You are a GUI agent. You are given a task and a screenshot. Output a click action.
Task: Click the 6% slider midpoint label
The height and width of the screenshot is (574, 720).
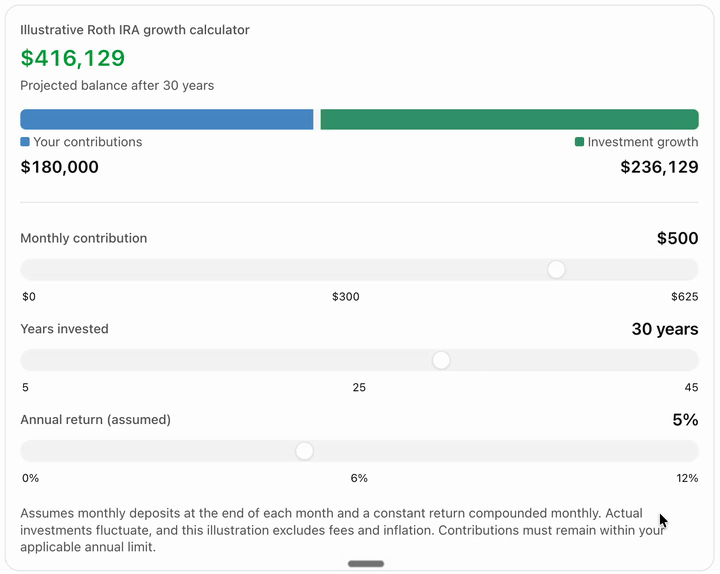point(359,478)
